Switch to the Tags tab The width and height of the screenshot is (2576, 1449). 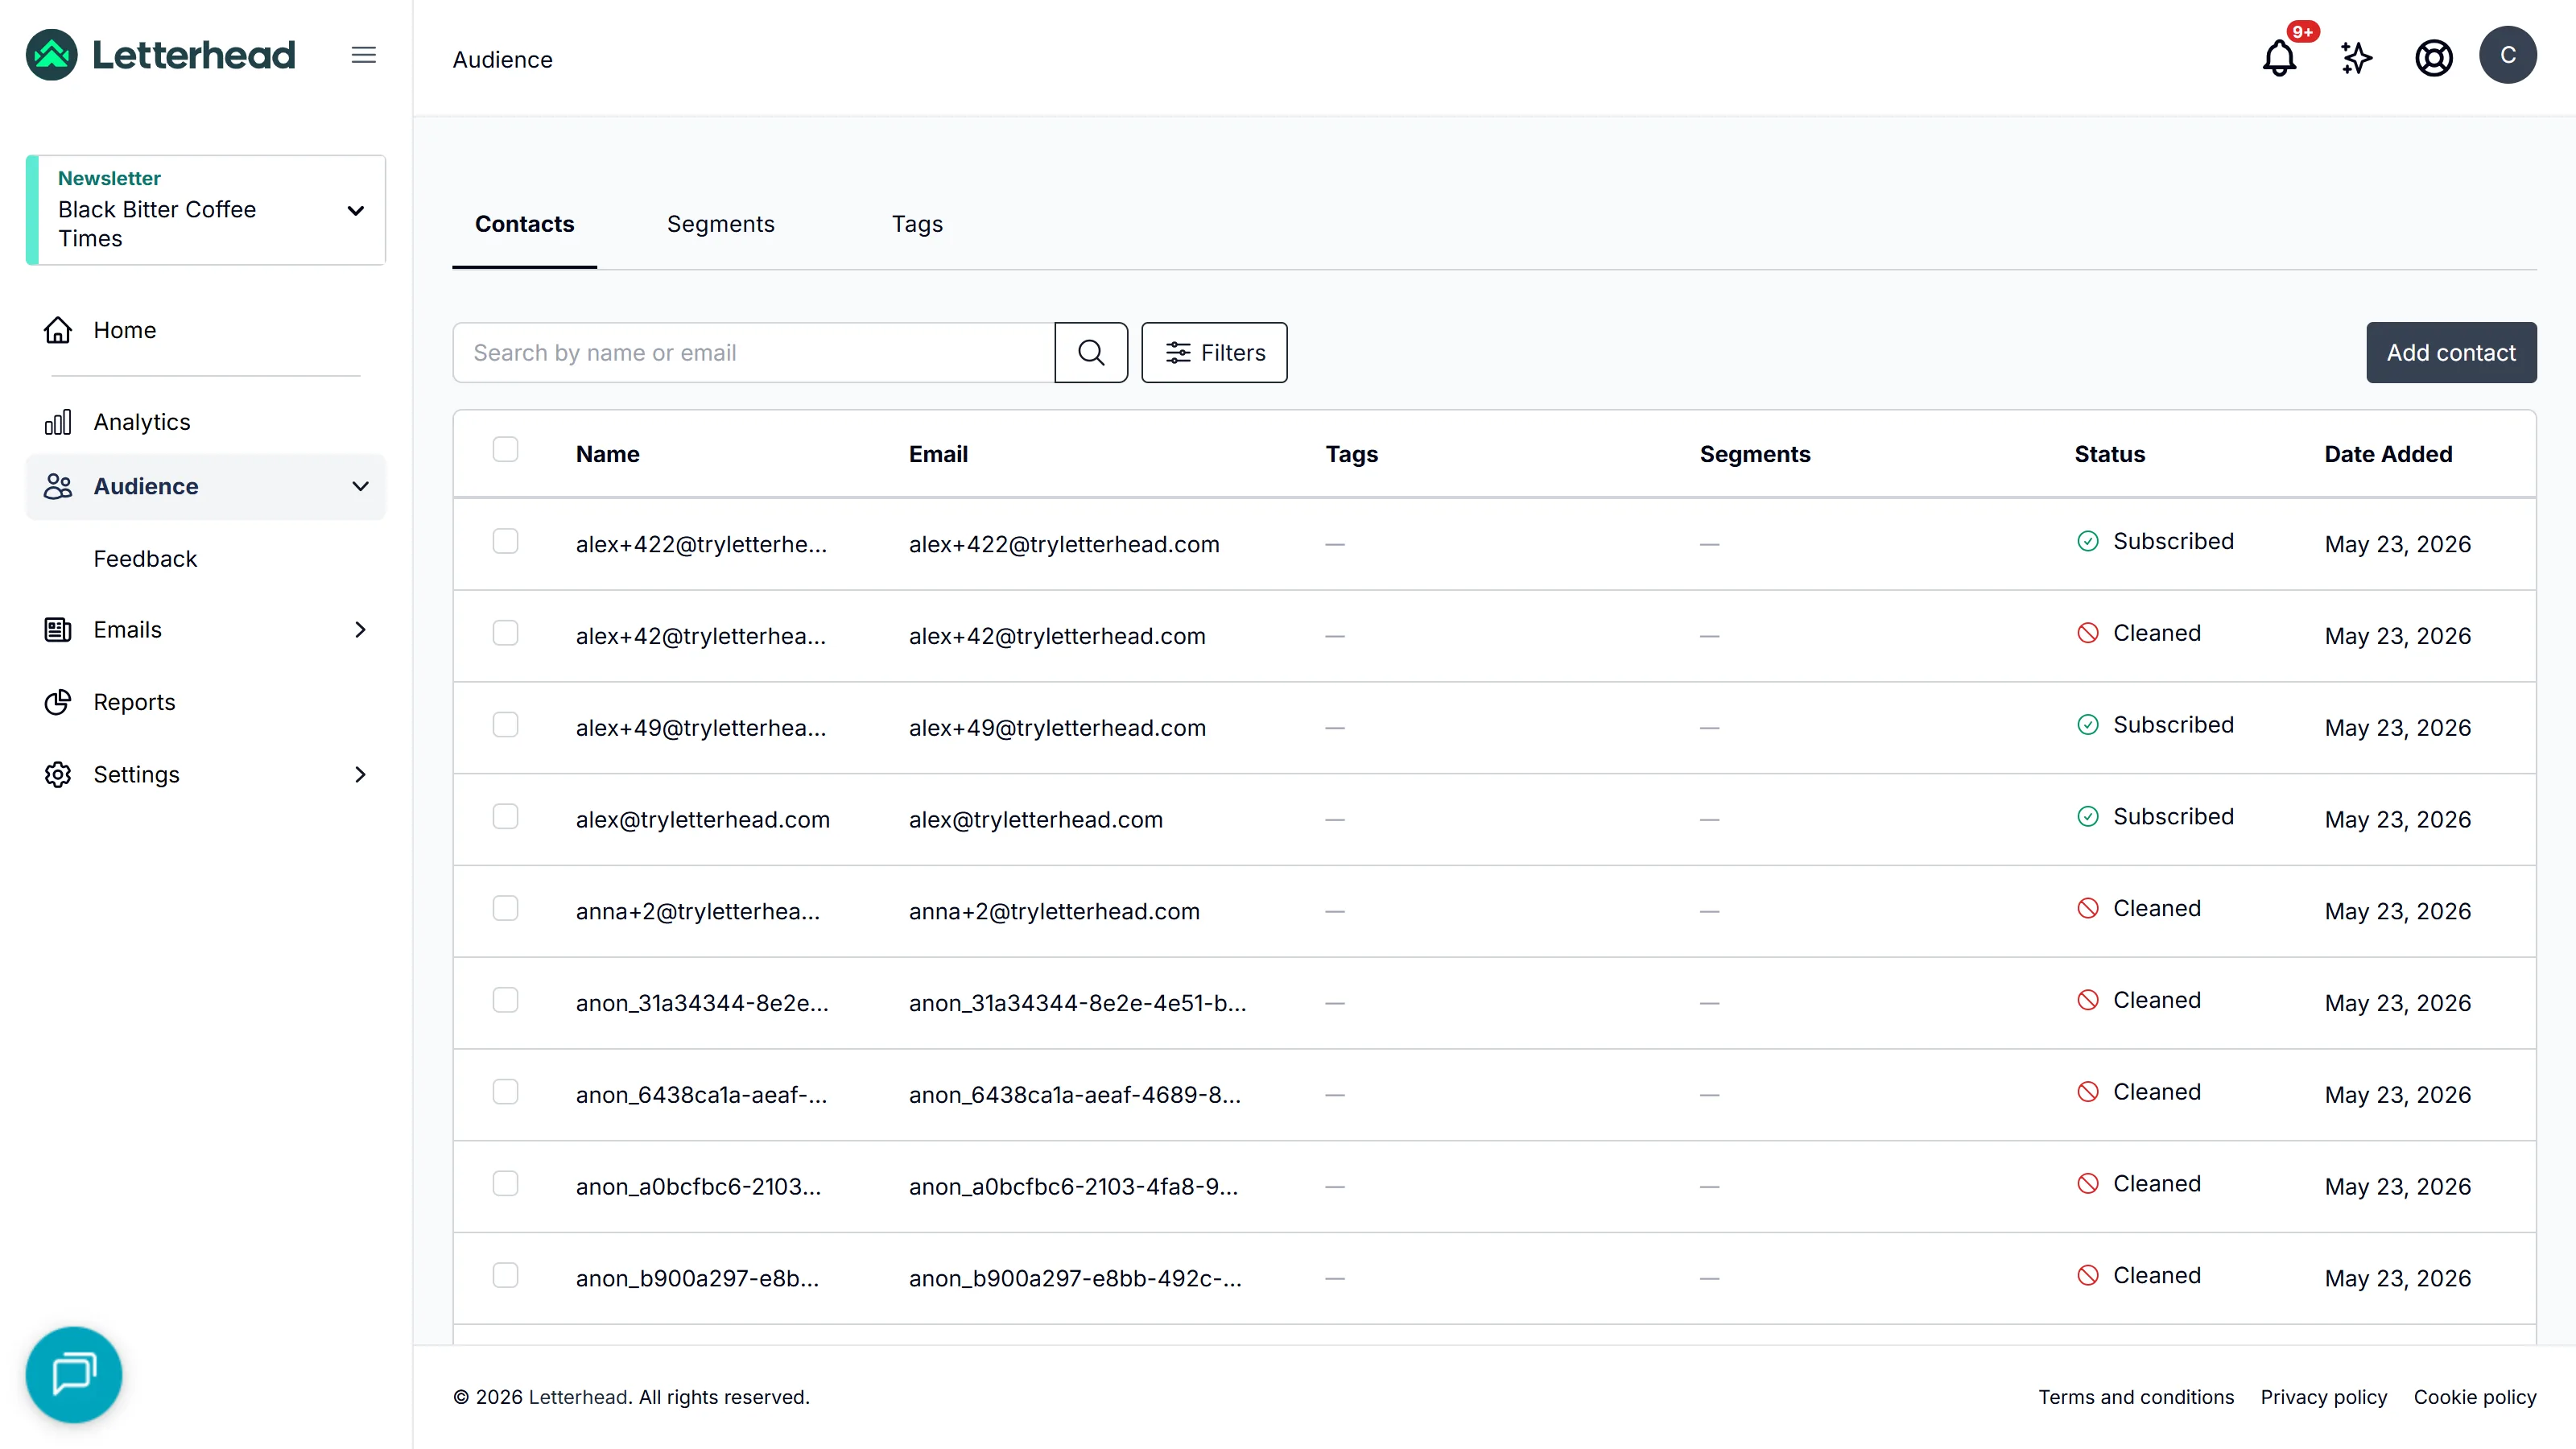(x=917, y=224)
